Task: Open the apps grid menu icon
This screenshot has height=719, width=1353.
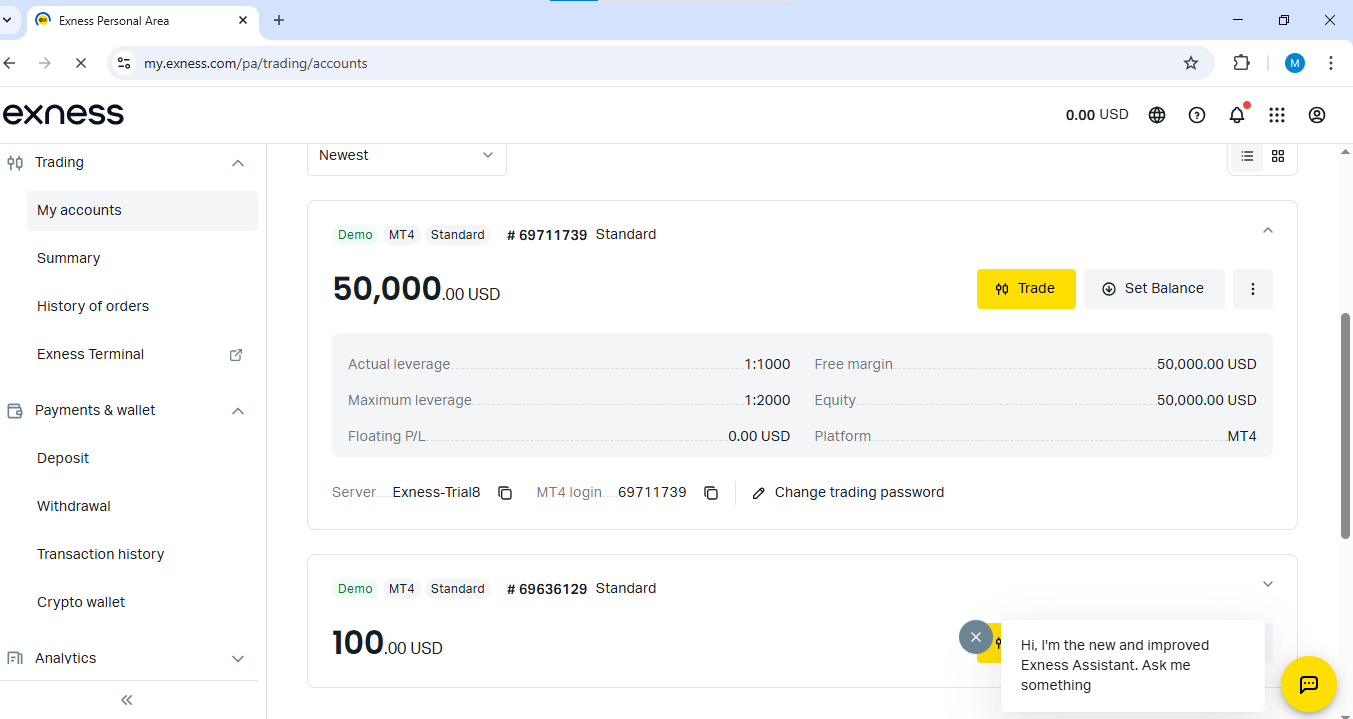Action: [1277, 115]
